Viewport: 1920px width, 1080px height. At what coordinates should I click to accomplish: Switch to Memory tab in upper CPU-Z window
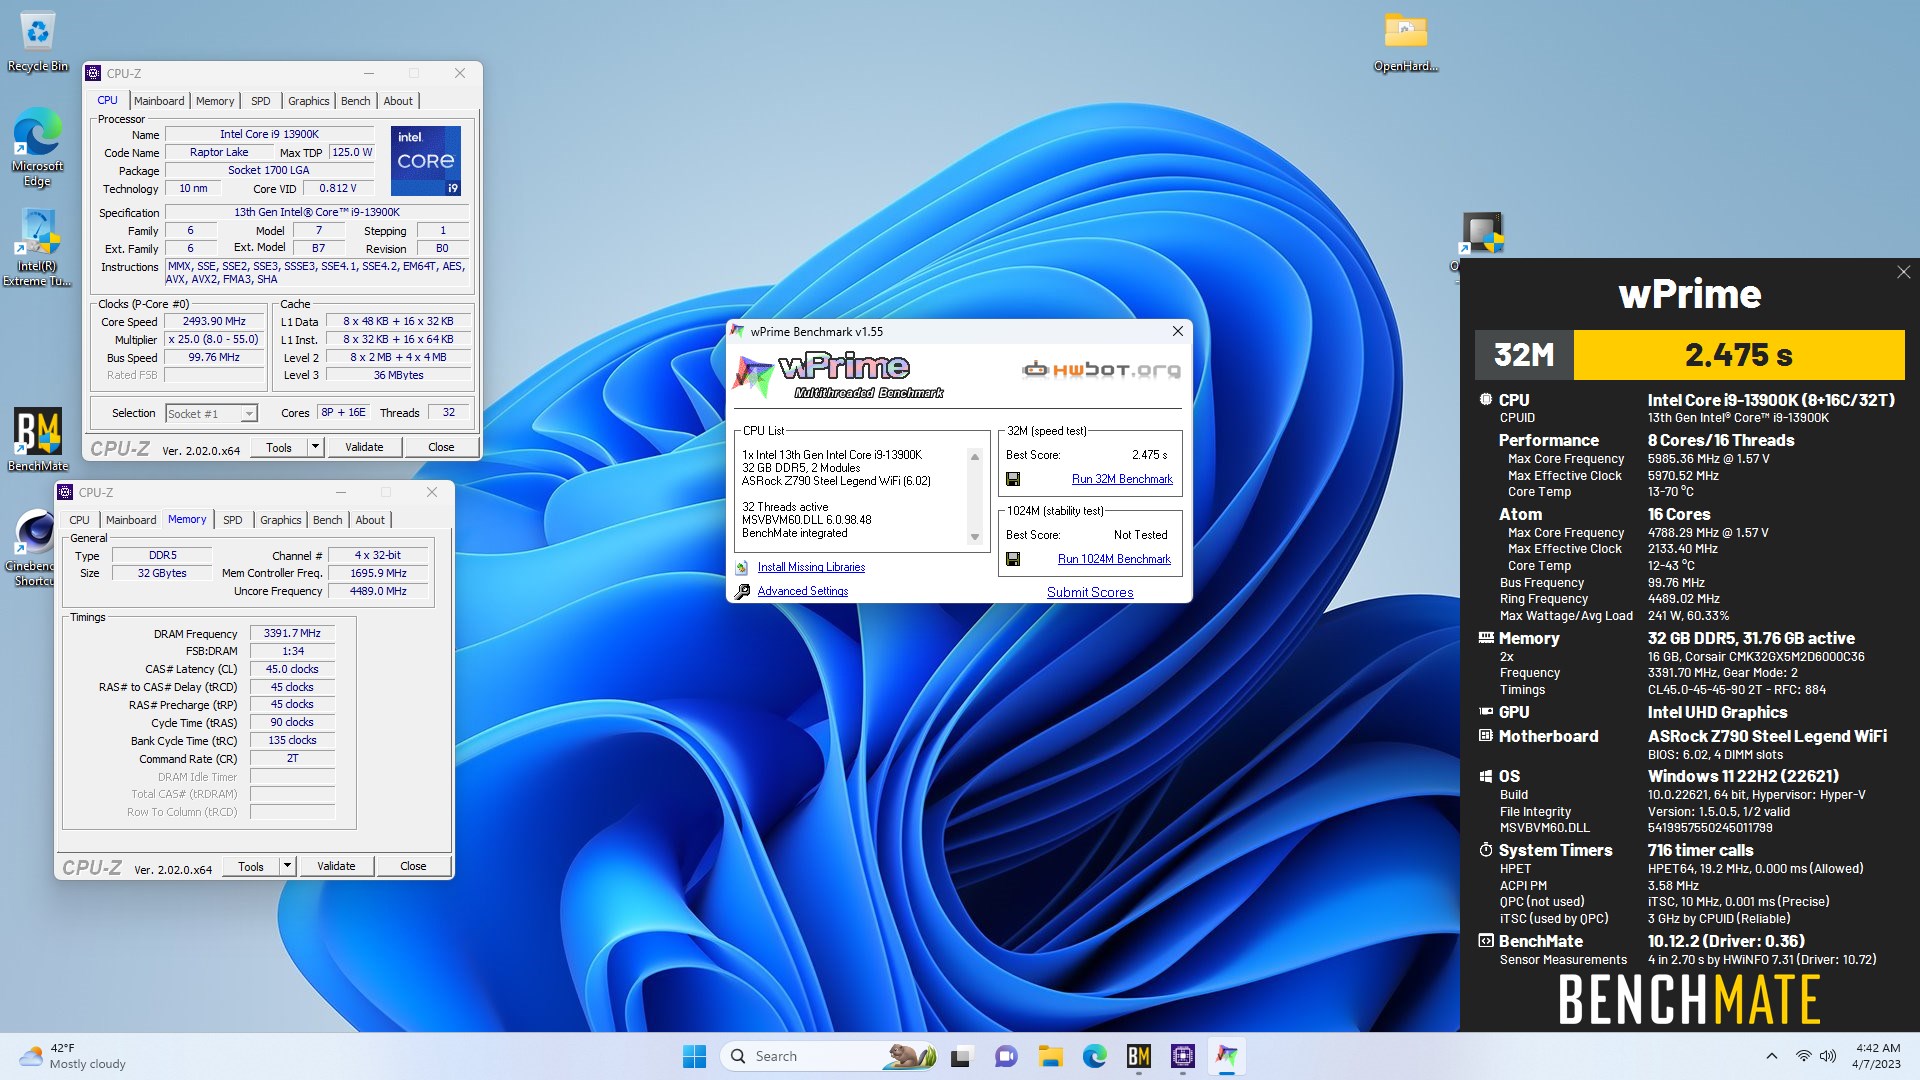[x=215, y=101]
